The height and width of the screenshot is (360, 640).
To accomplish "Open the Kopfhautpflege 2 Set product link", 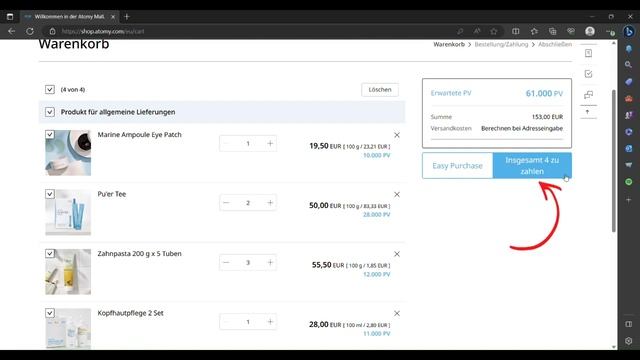I will point(130,313).
